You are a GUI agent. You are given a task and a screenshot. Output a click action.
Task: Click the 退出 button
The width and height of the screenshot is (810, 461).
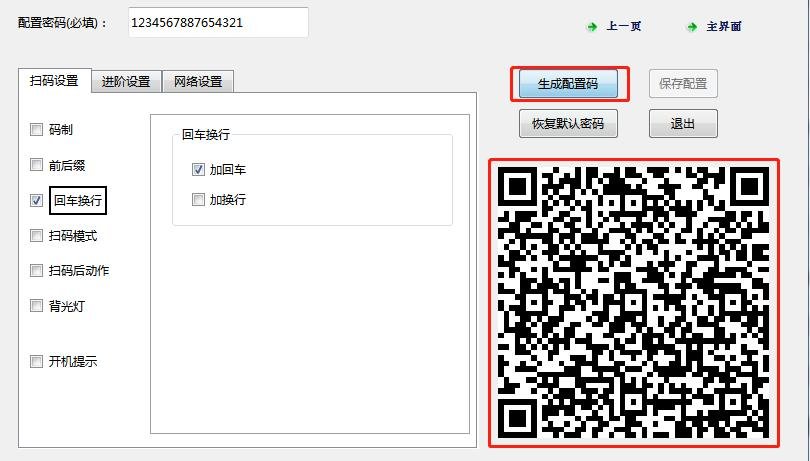pyautogui.click(x=683, y=124)
